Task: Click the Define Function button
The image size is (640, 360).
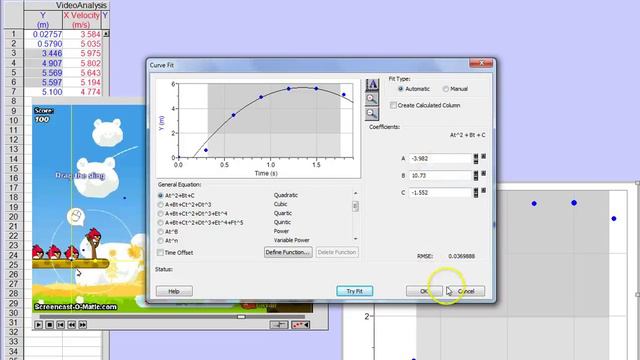Action: pyautogui.click(x=288, y=252)
